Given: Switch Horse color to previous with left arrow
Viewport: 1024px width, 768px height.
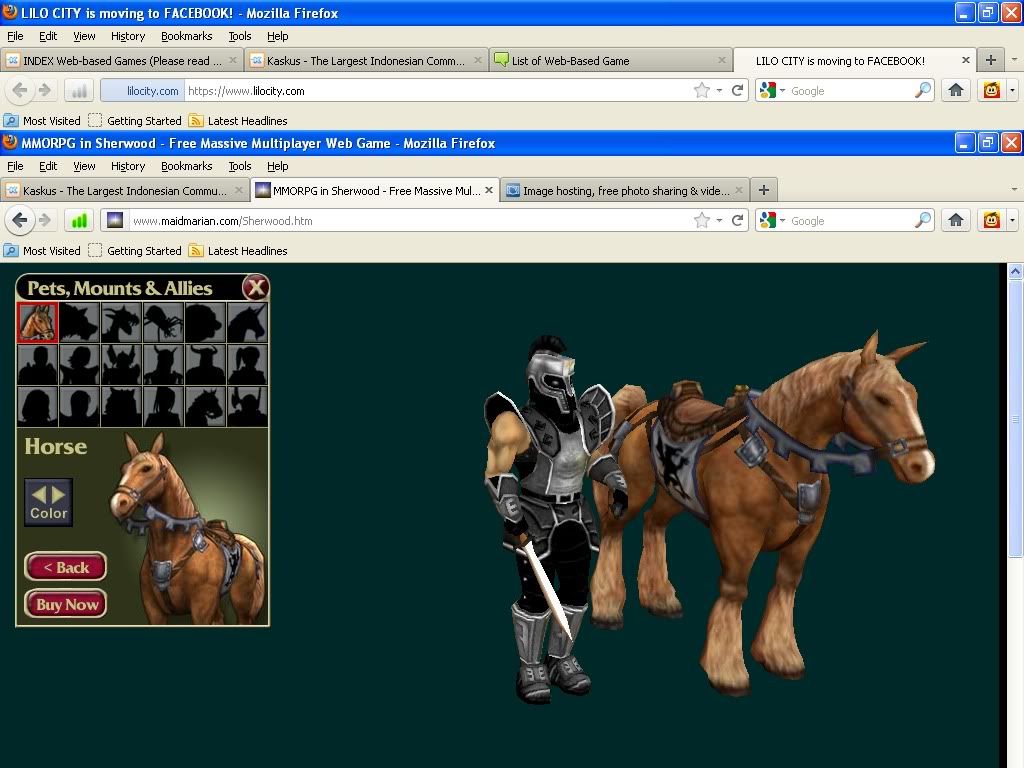Looking at the screenshot, I should point(39,494).
